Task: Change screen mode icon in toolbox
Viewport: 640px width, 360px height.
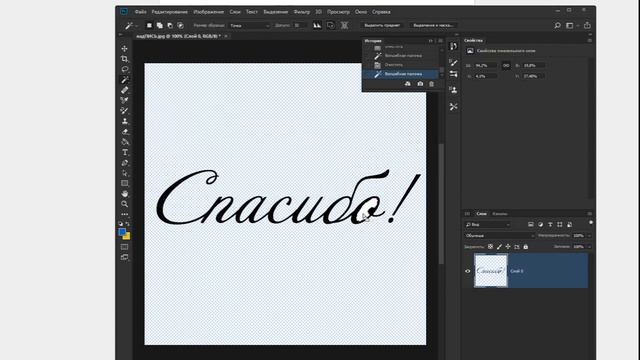Action: (x=124, y=257)
